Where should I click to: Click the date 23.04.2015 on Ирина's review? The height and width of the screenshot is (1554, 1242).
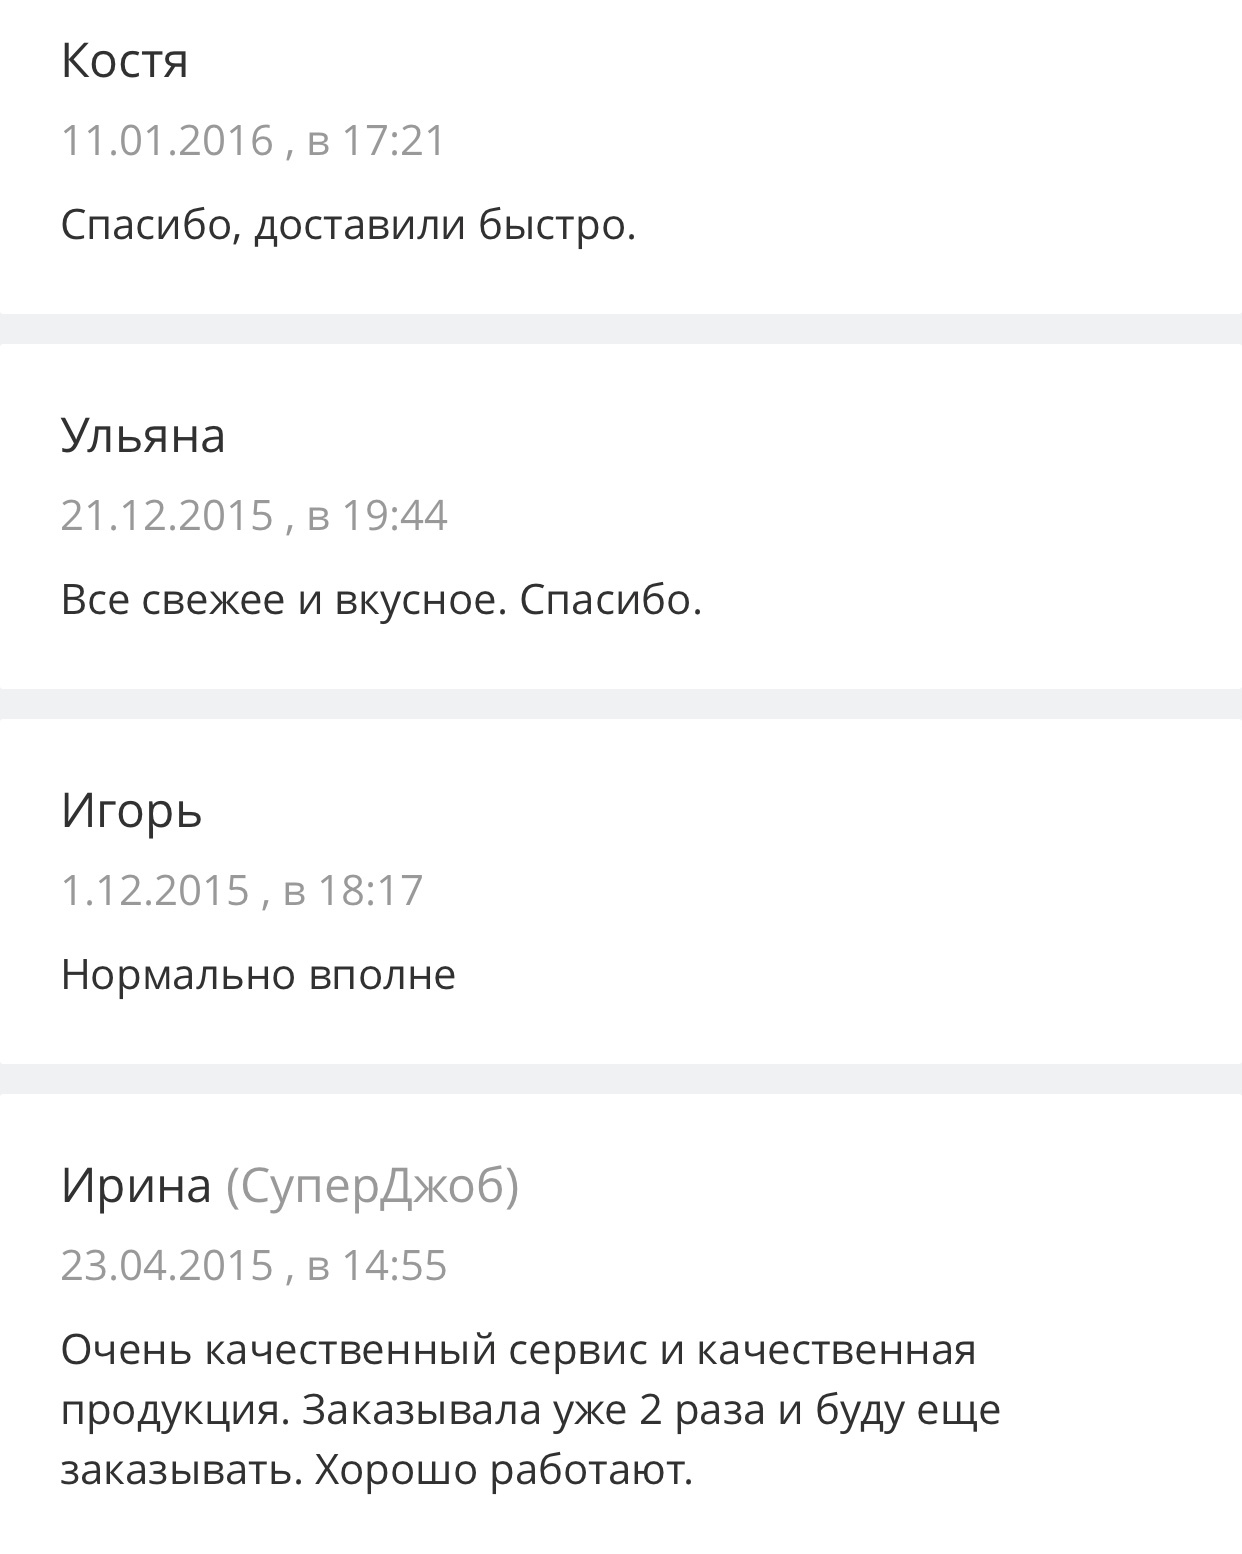167,1266
